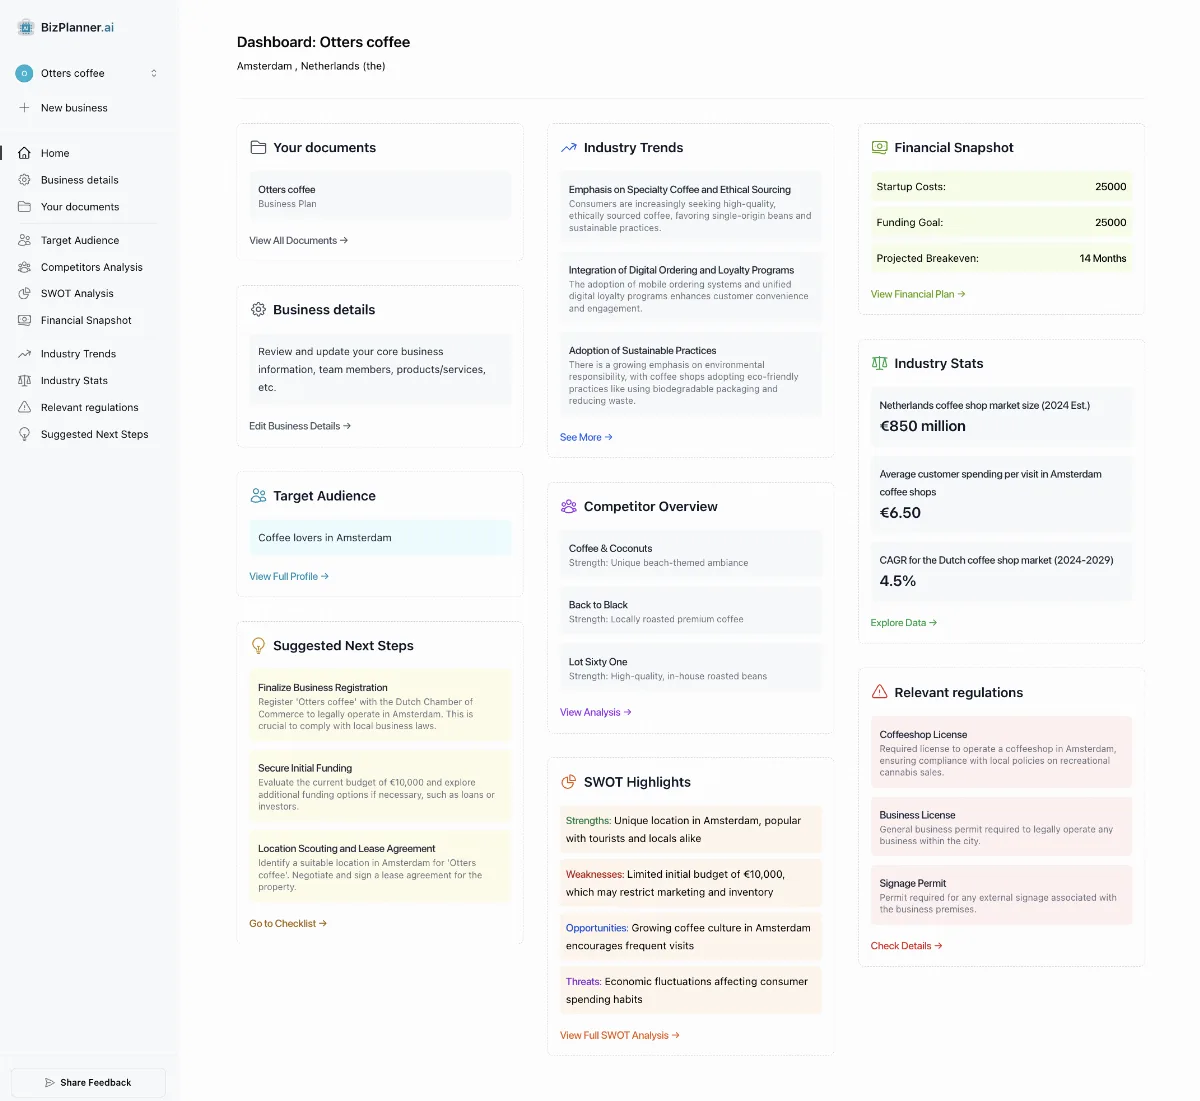The image size is (1200, 1101).
Task: Click the Relevant regulations warning icon in sidebar
Action: coord(24,408)
